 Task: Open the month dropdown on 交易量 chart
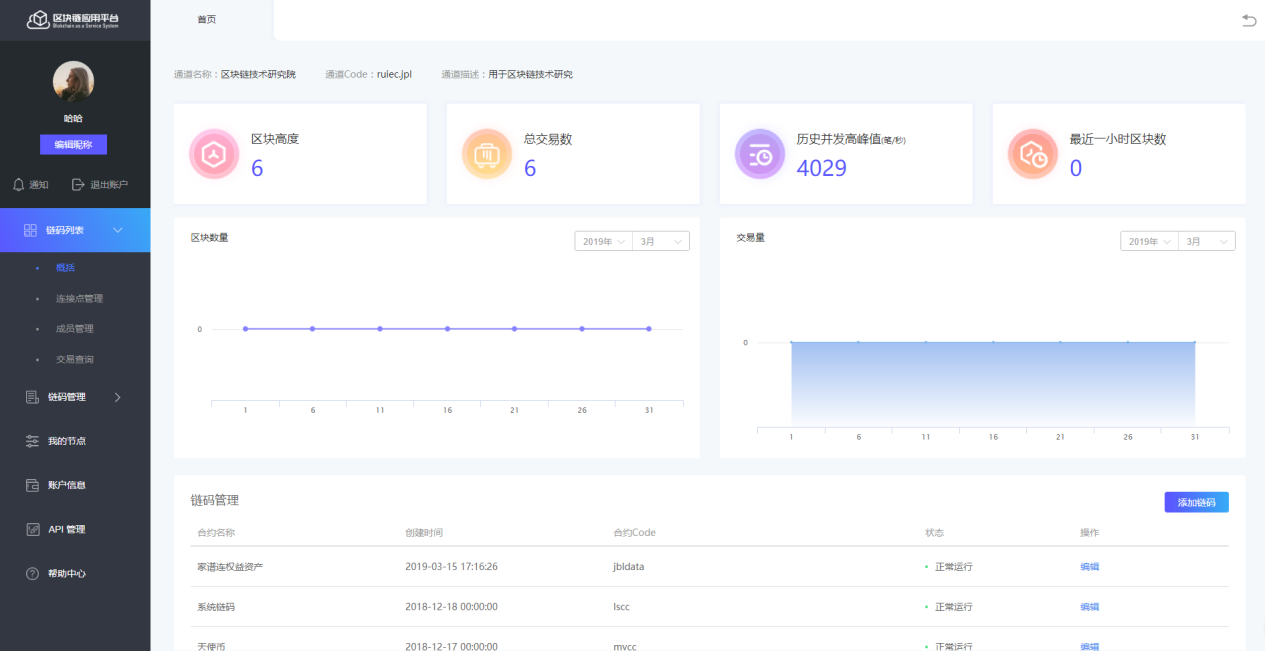pyautogui.click(x=1206, y=240)
